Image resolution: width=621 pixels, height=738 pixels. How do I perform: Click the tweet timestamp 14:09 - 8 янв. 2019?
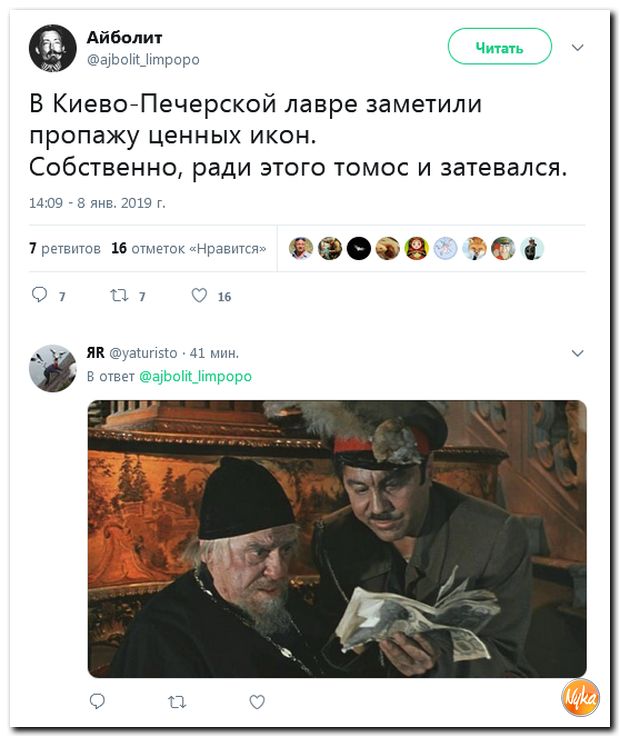click(97, 203)
